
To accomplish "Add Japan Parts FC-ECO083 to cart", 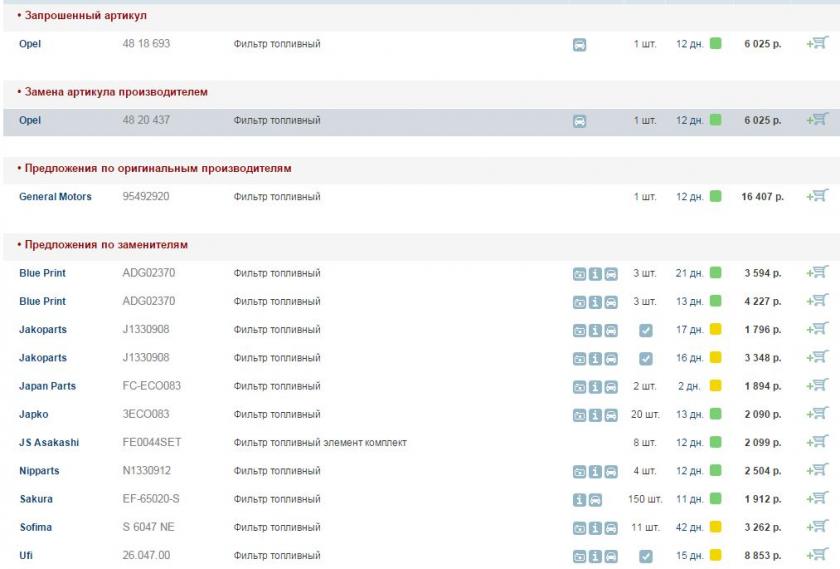I will 818,386.
